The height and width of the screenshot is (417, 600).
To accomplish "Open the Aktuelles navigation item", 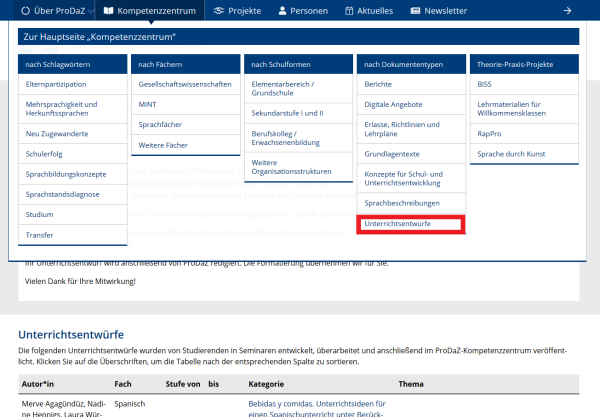I will (x=366, y=11).
